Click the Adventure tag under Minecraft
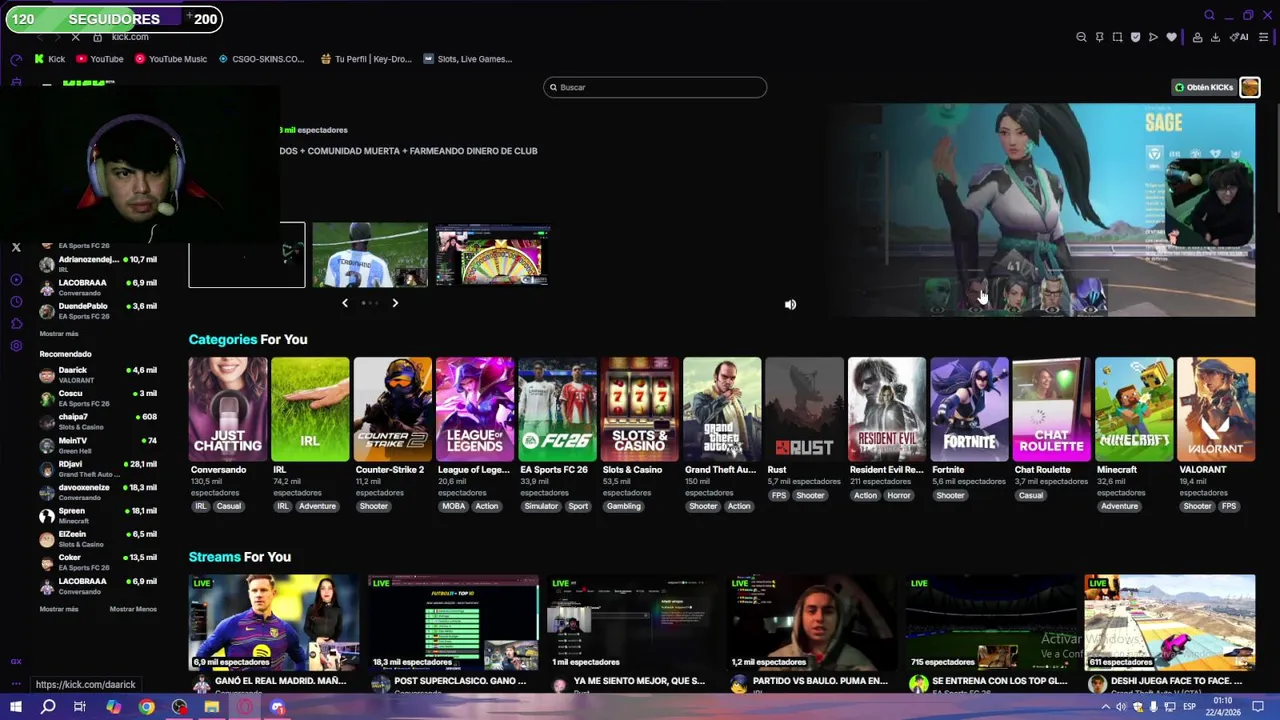Viewport: 1280px width, 720px height. (x=1119, y=506)
